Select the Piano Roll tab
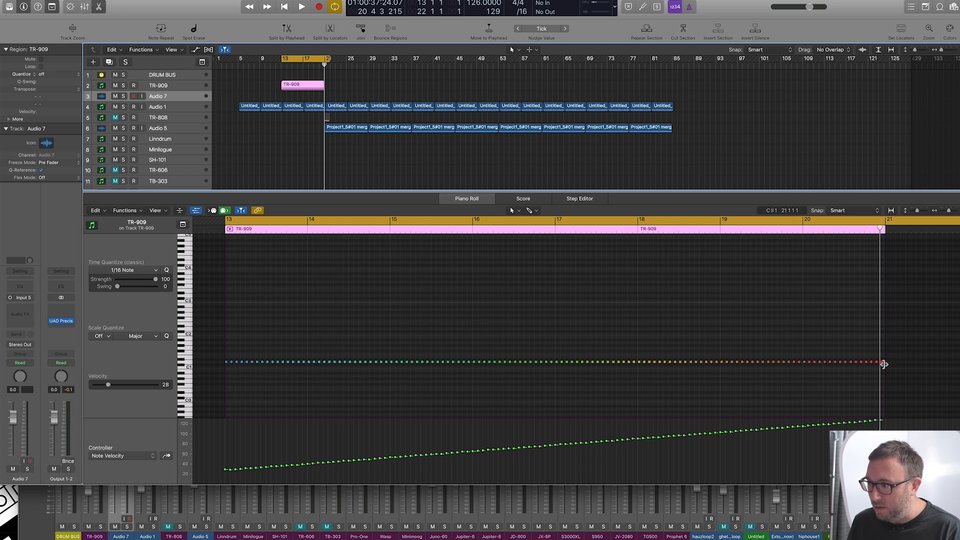The height and width of the screenshot is (540, 960). tap(467, 198)
